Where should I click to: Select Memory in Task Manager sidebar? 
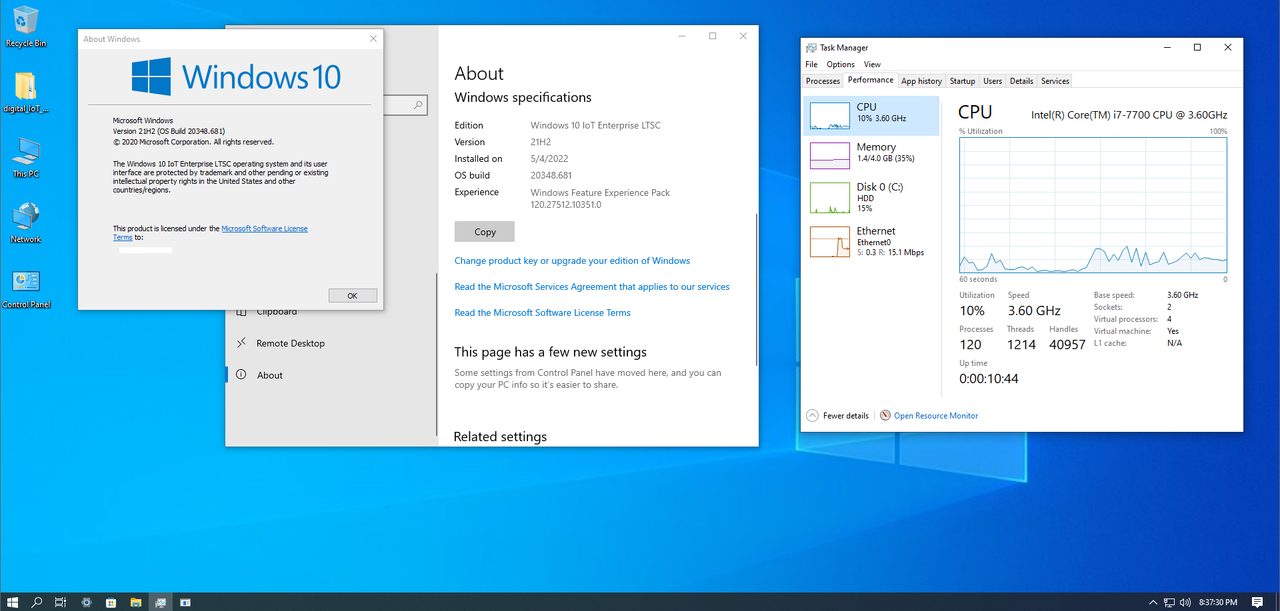pyautogui.click(x=872, y=155)
